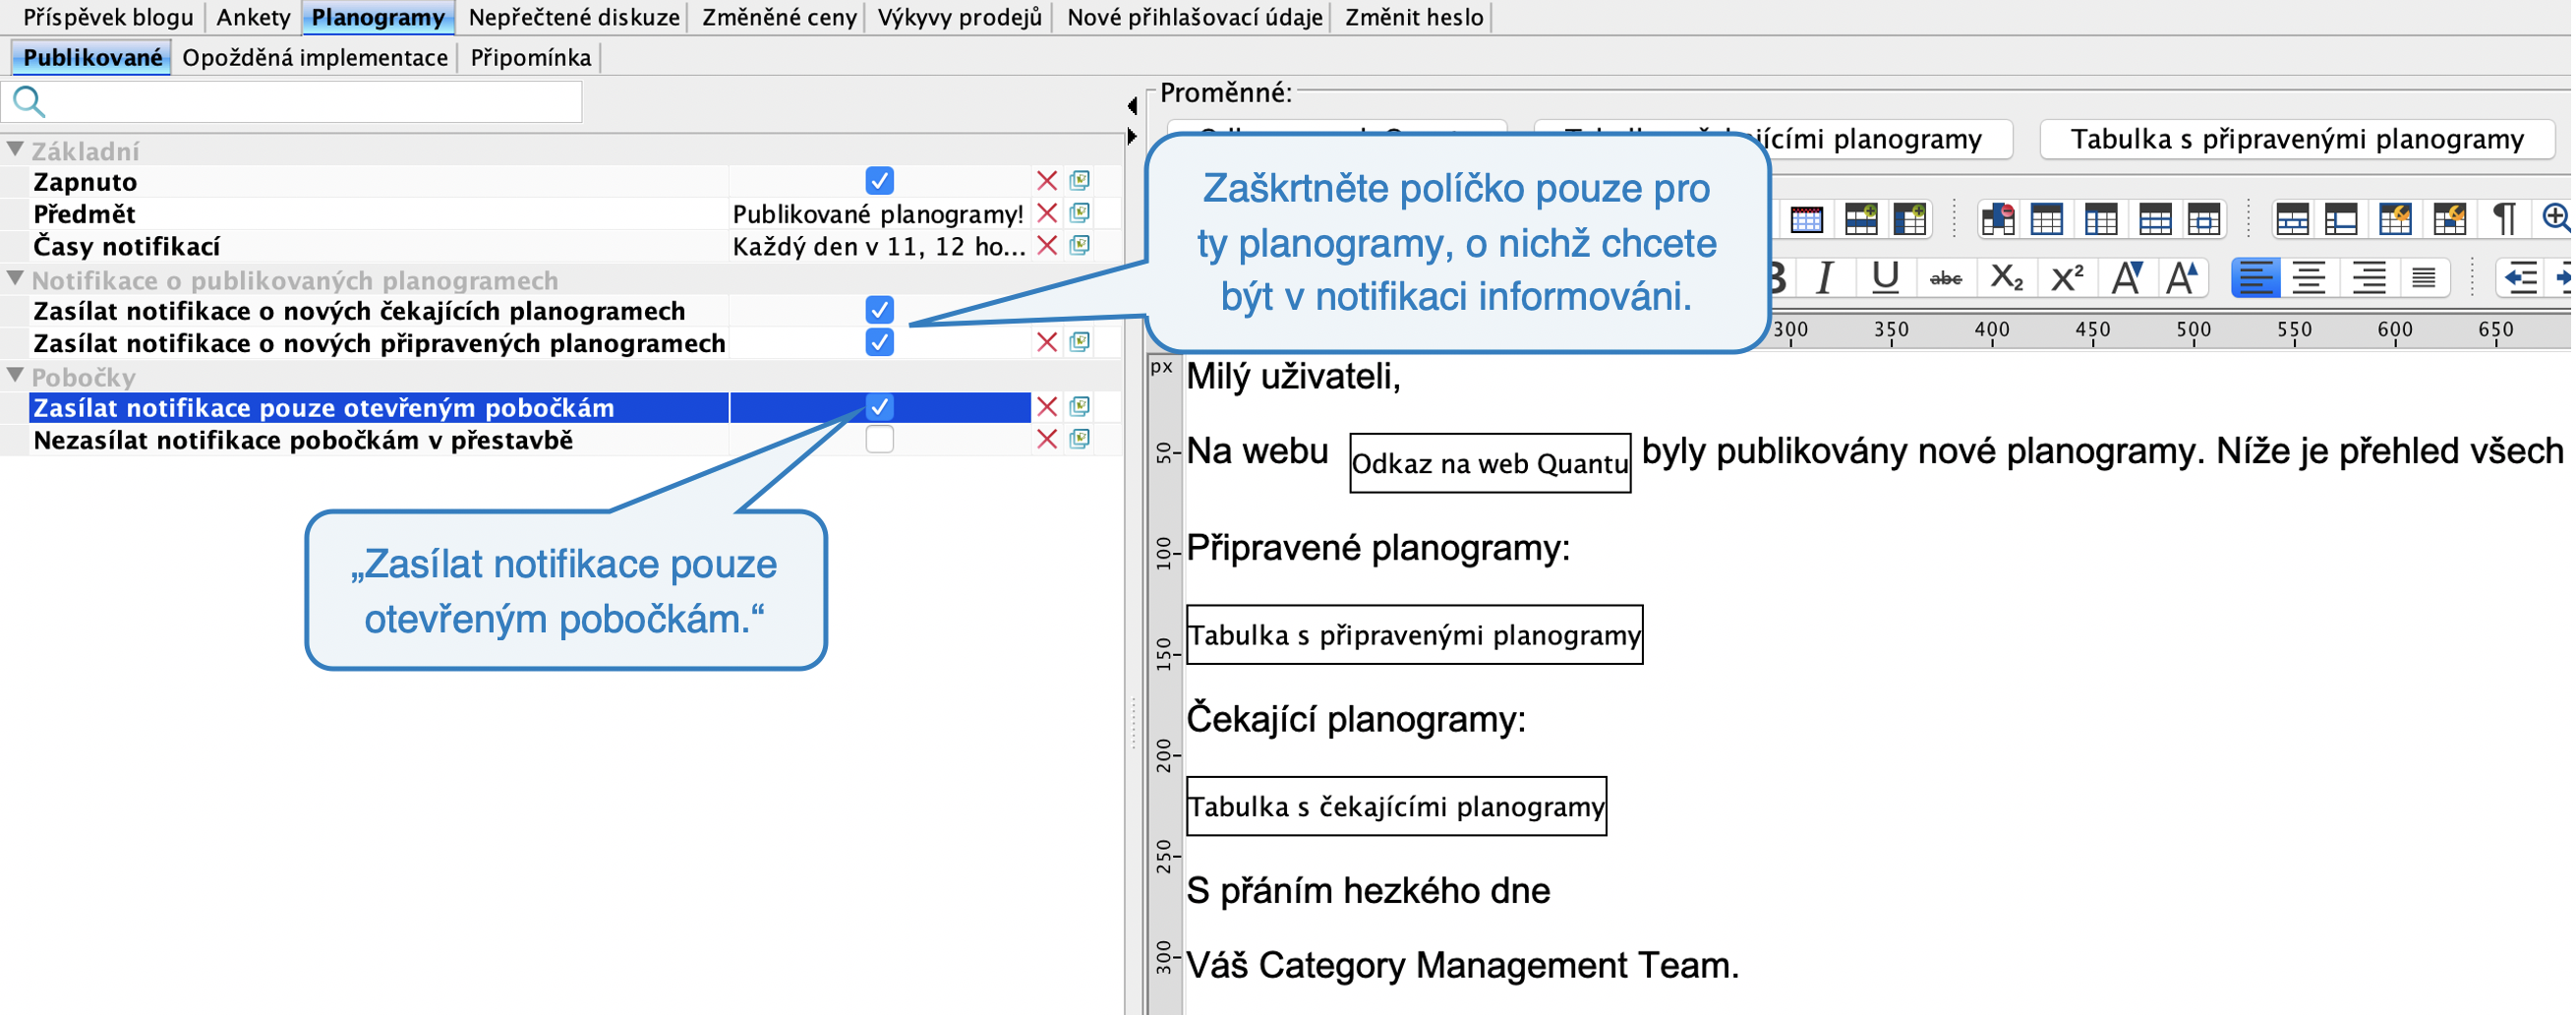Apply superscript formatting X²

pyautogui.click(x=2068, y=277)
